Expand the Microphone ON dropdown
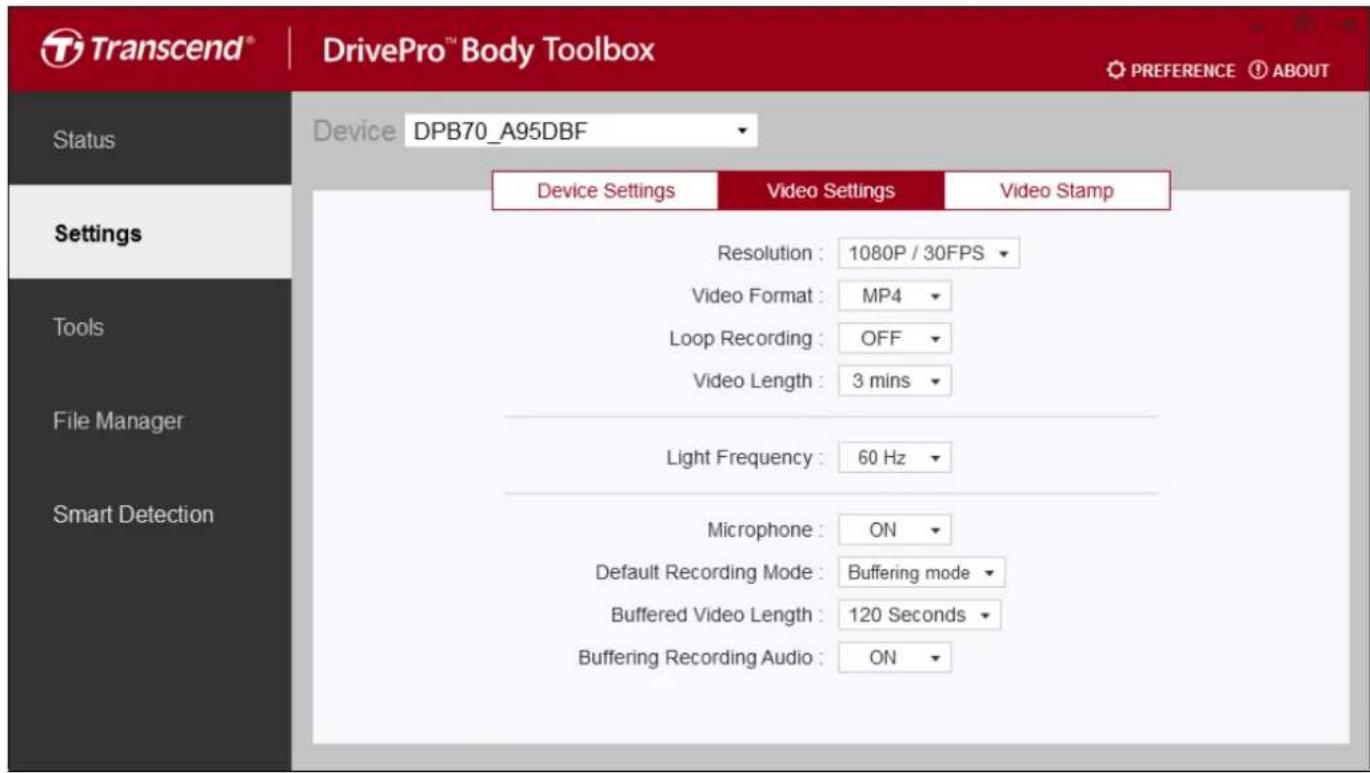1370x773 pixels. coord(895,530)
